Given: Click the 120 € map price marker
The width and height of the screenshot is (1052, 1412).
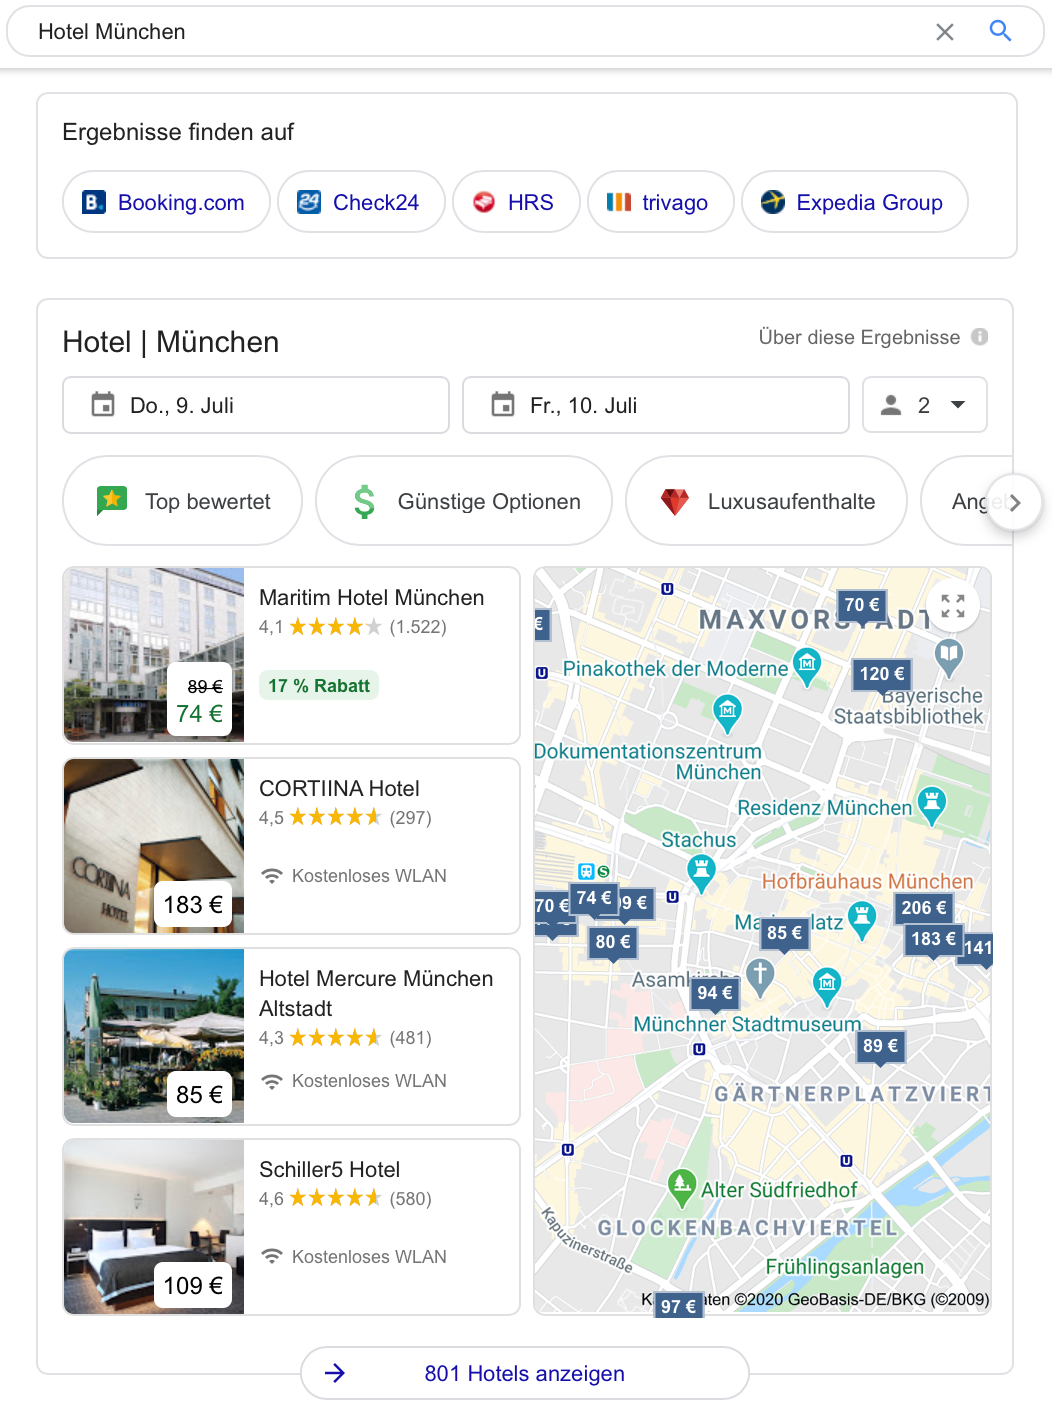Looking at the screenshot, I should point(882,675).
